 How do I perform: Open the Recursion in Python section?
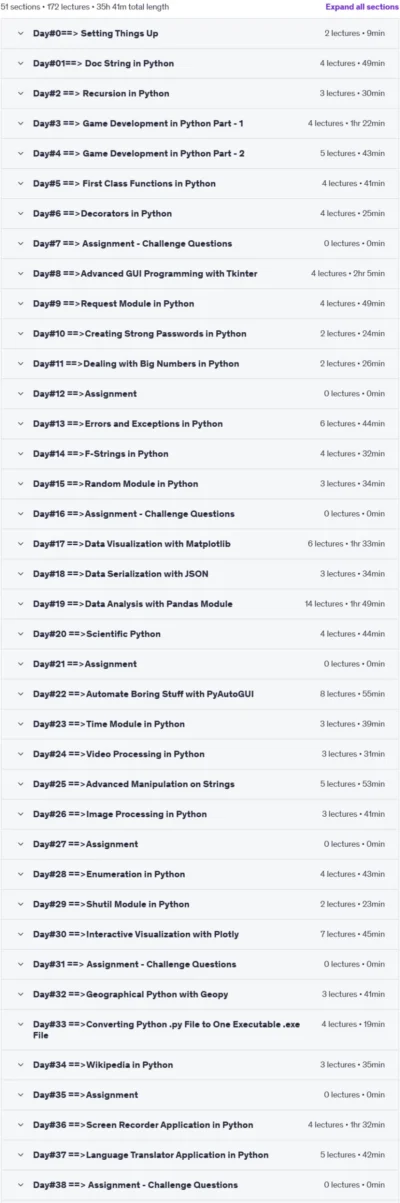pyautogui.click(x=200, y=93)
